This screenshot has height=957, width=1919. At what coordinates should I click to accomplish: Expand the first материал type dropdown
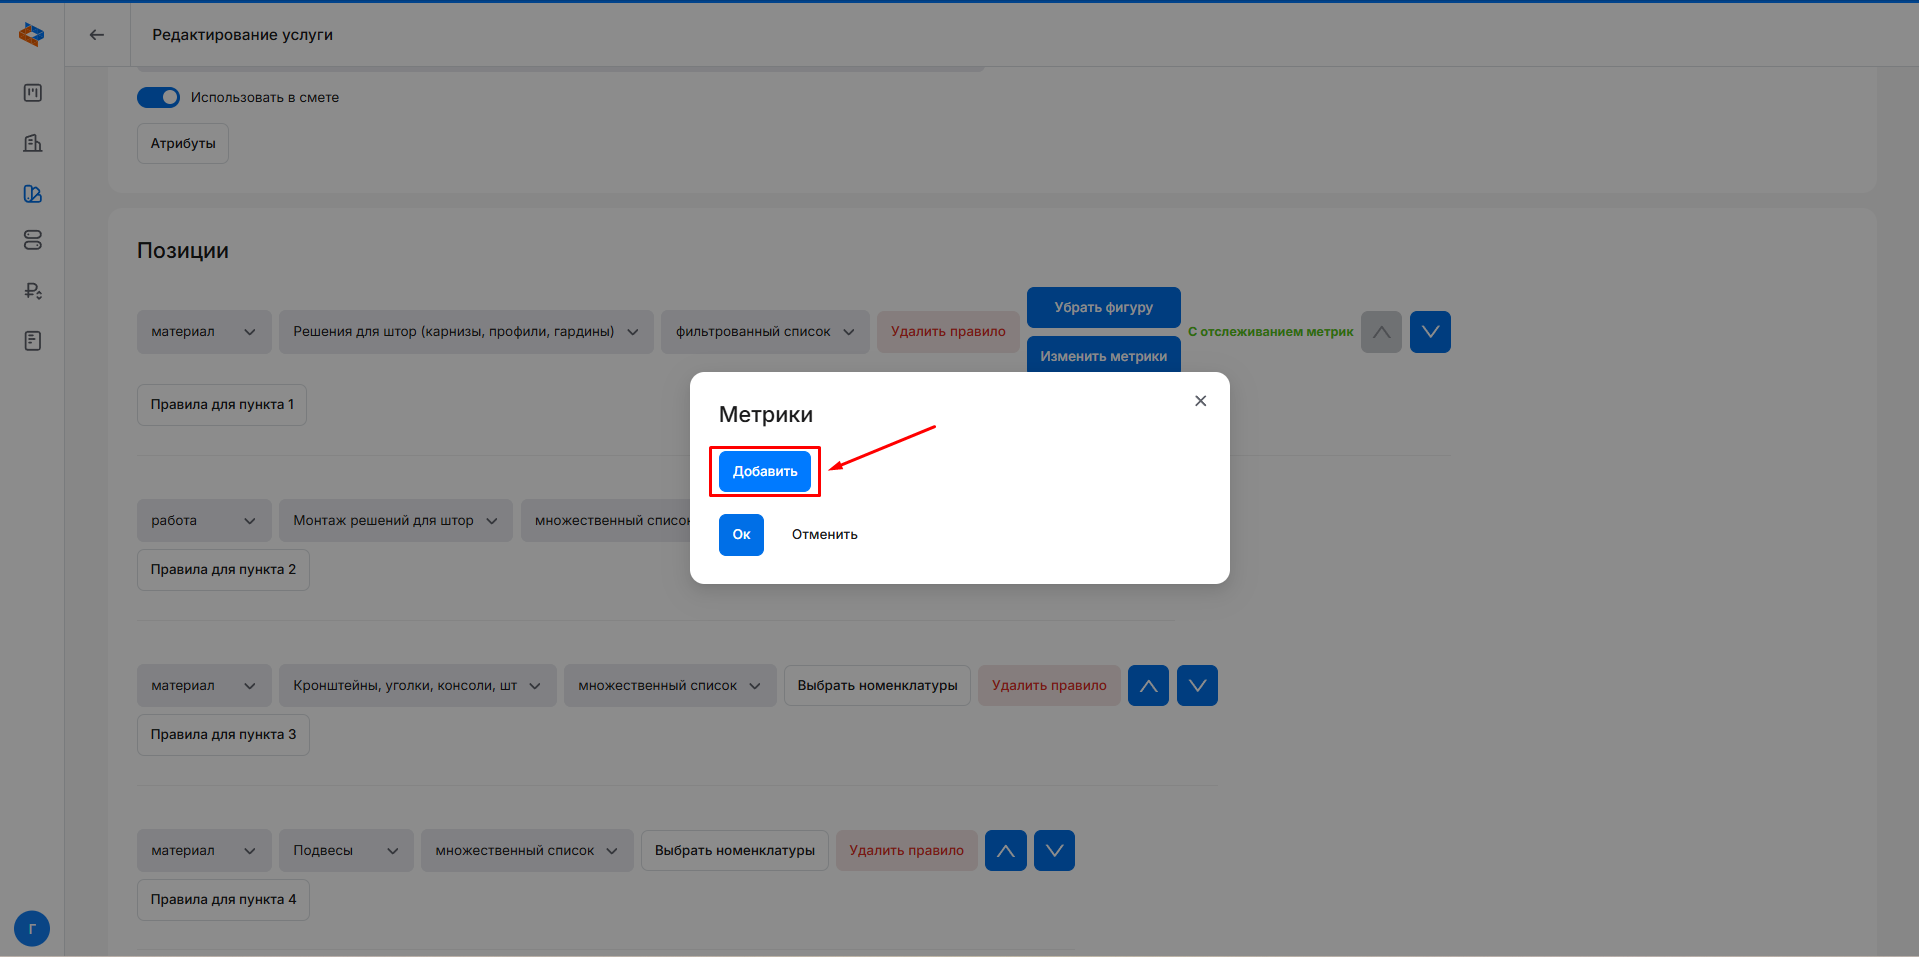coord(204,332)
